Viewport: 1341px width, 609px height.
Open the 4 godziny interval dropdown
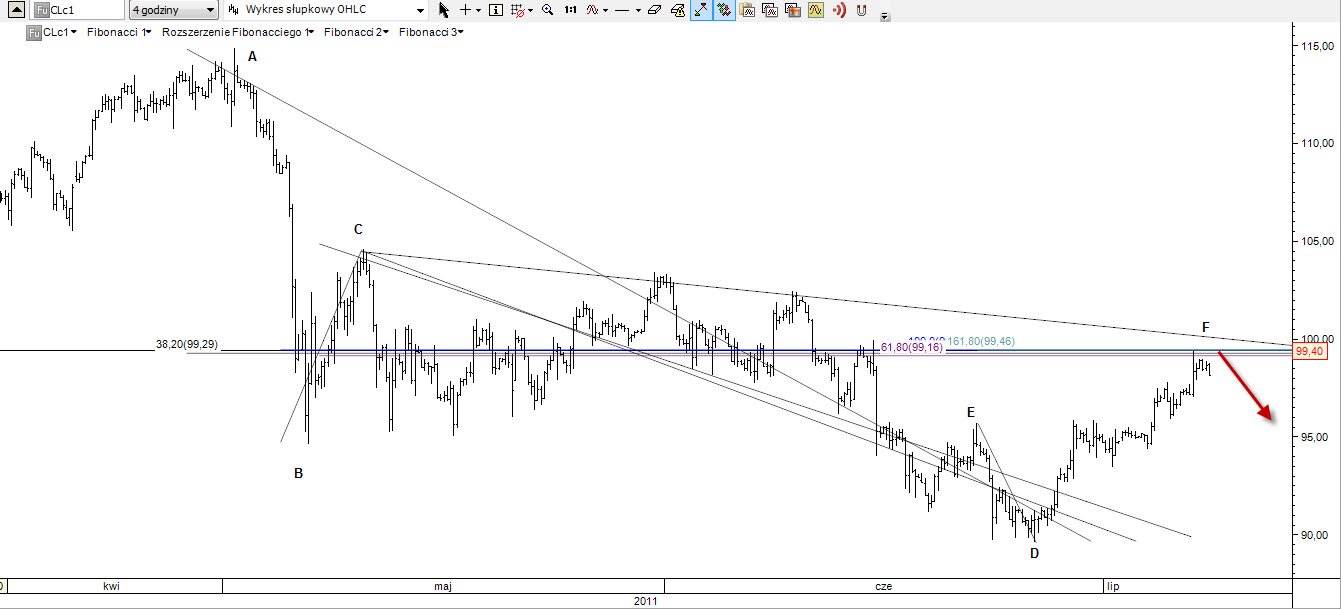pyautogui.click(x=174, y=10)
